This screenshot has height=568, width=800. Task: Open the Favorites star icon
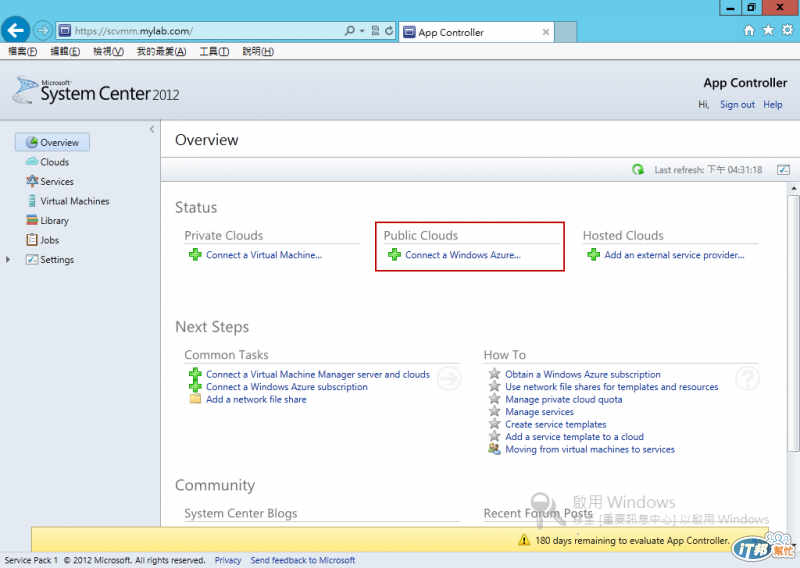[x=768, y=31]
